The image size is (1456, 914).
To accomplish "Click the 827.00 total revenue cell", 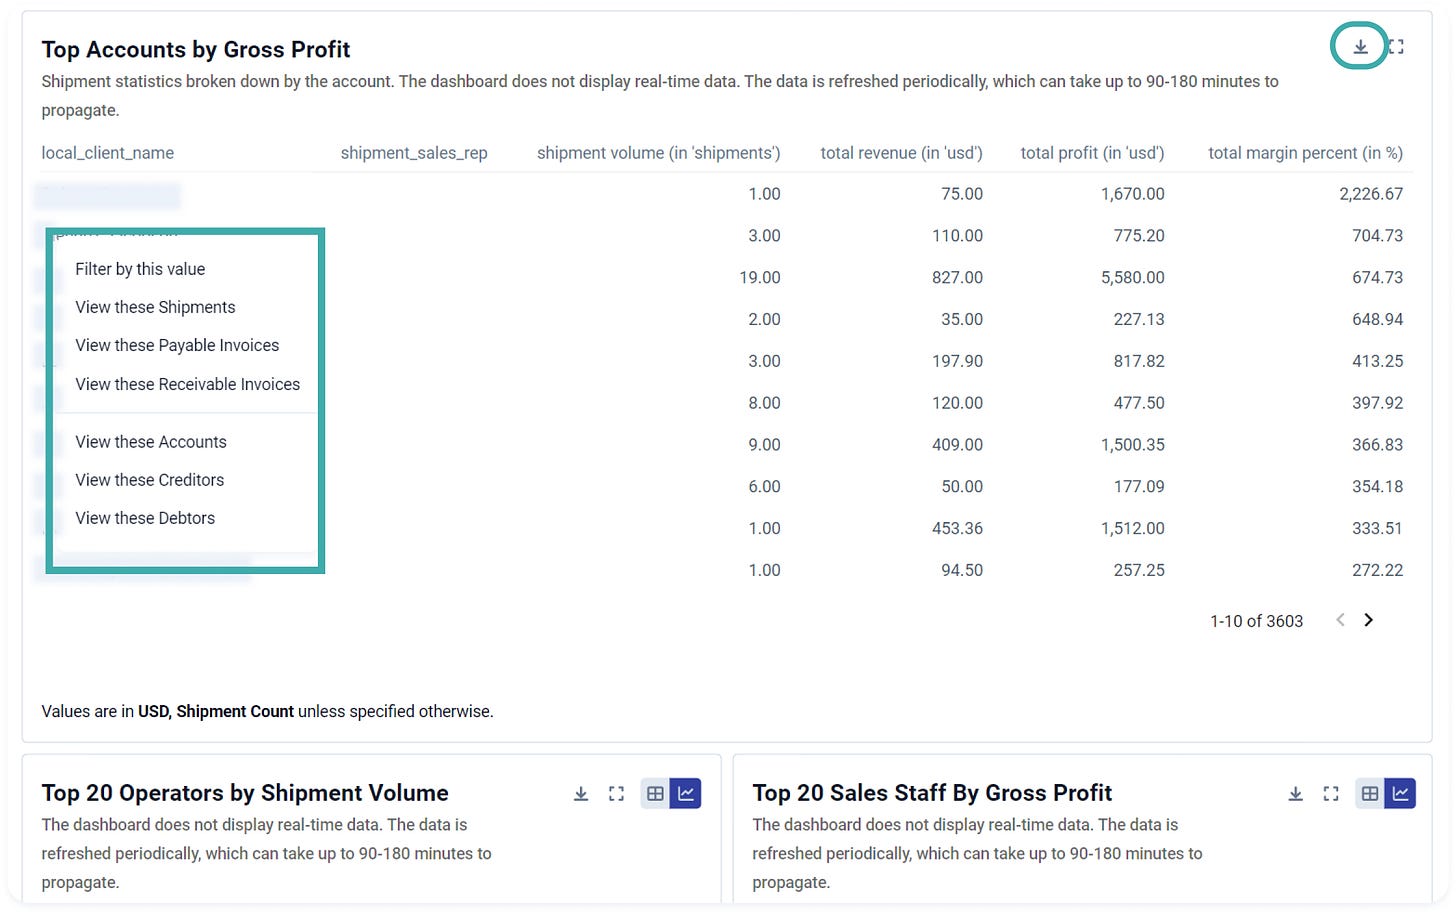I will (x=957, y=277).
